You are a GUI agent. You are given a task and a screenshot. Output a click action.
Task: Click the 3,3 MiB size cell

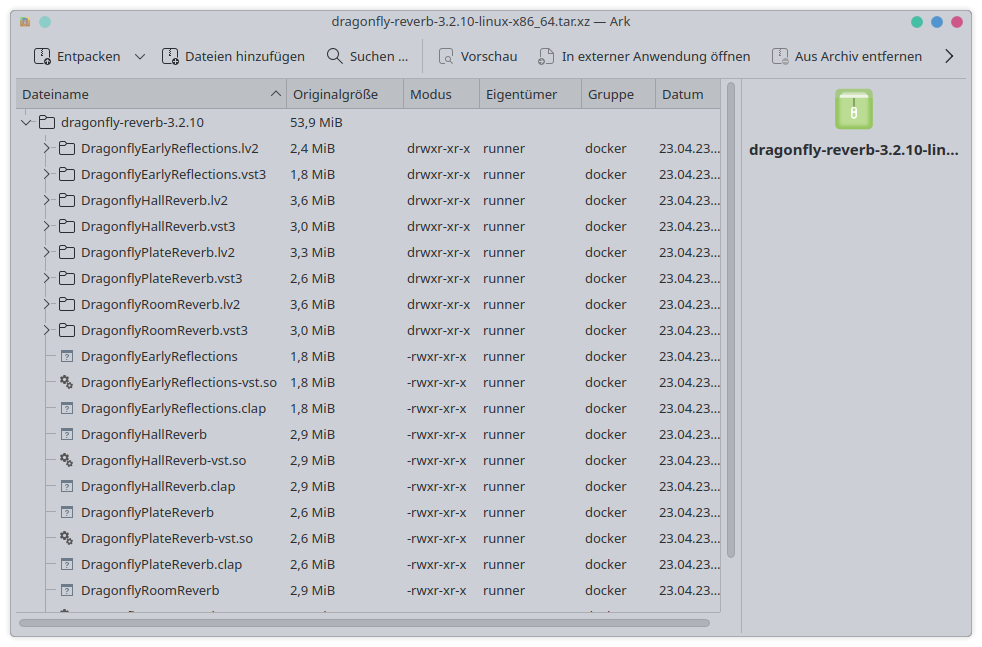click(x=313, y=252)
